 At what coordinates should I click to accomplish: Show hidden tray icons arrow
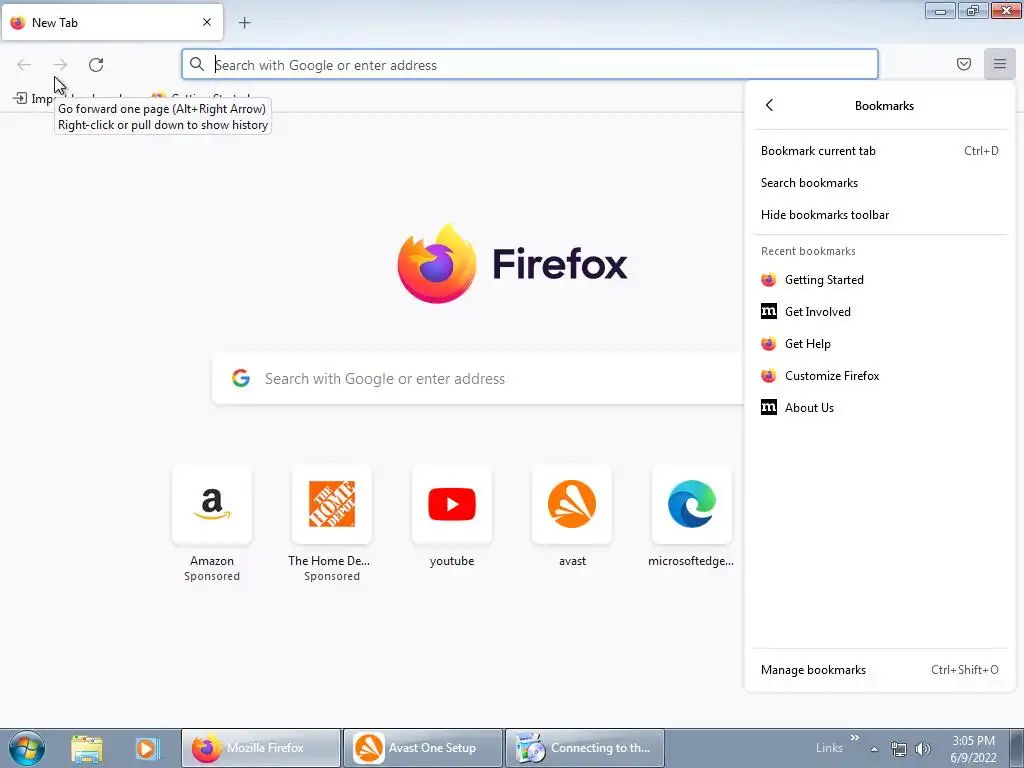pyautogui.click(x=874, y=749)
